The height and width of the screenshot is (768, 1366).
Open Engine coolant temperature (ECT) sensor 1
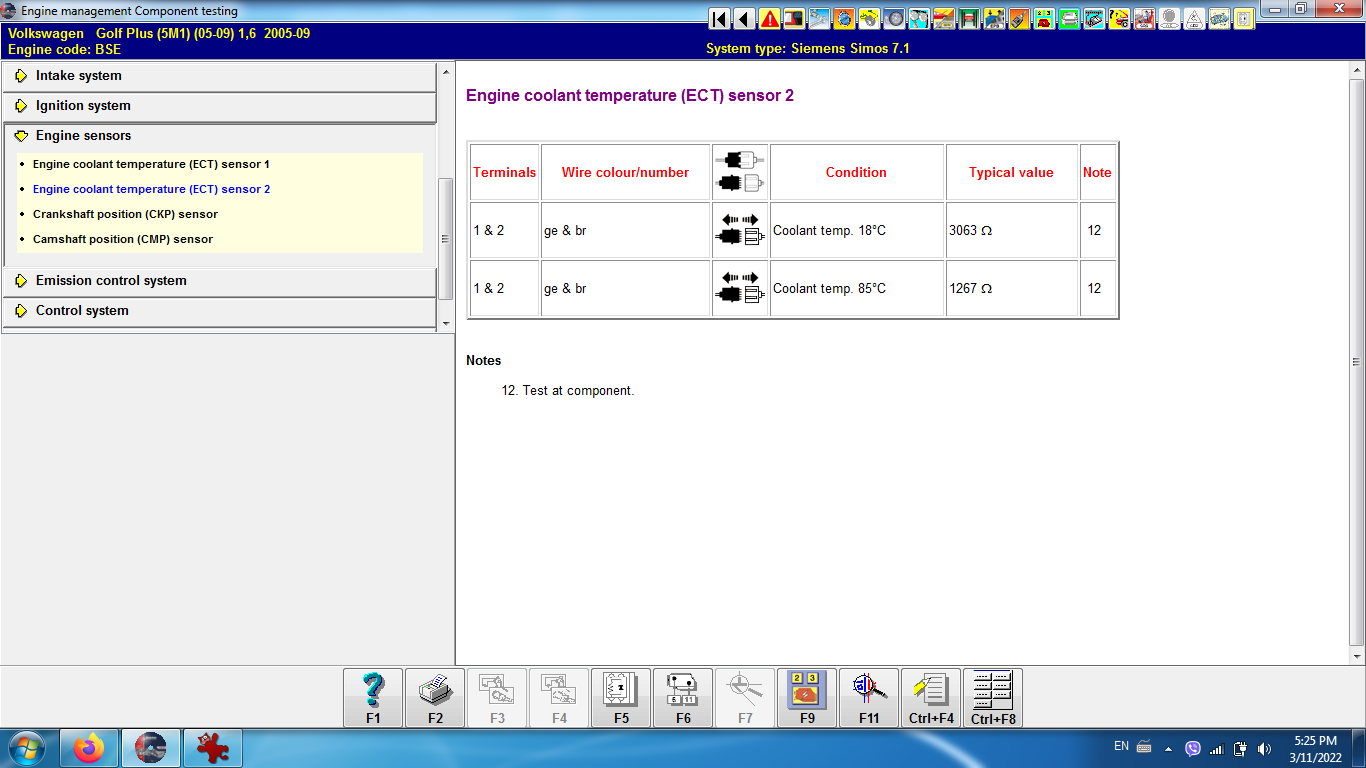151,164
